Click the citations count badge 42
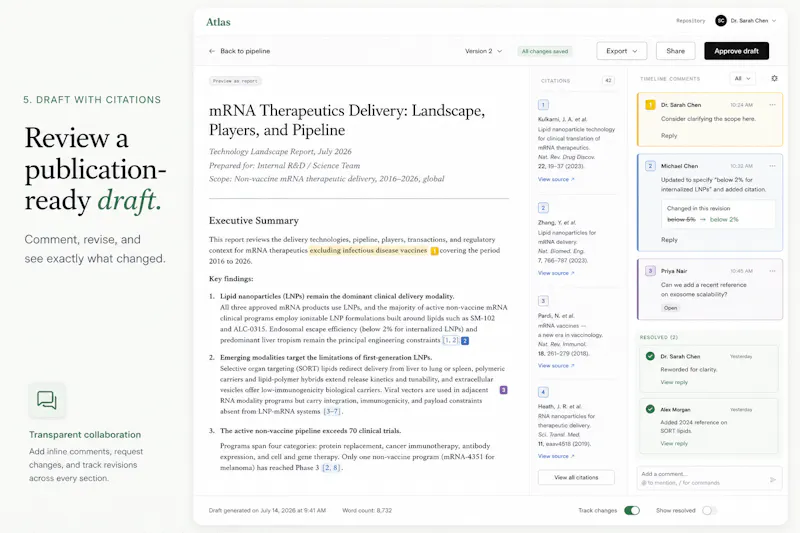 point(608,81)
